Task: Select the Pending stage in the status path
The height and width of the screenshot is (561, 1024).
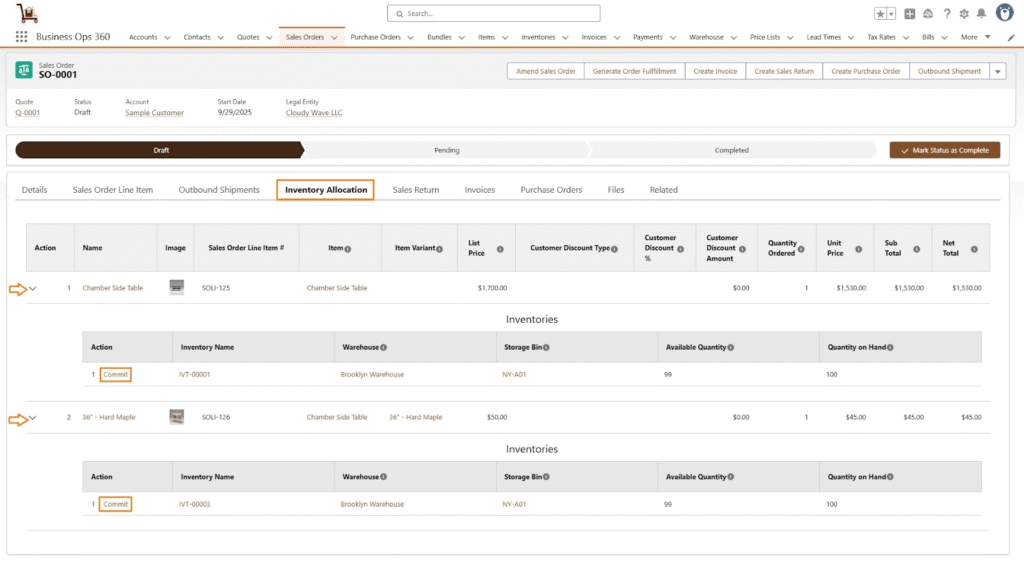Action: (446, 150)
